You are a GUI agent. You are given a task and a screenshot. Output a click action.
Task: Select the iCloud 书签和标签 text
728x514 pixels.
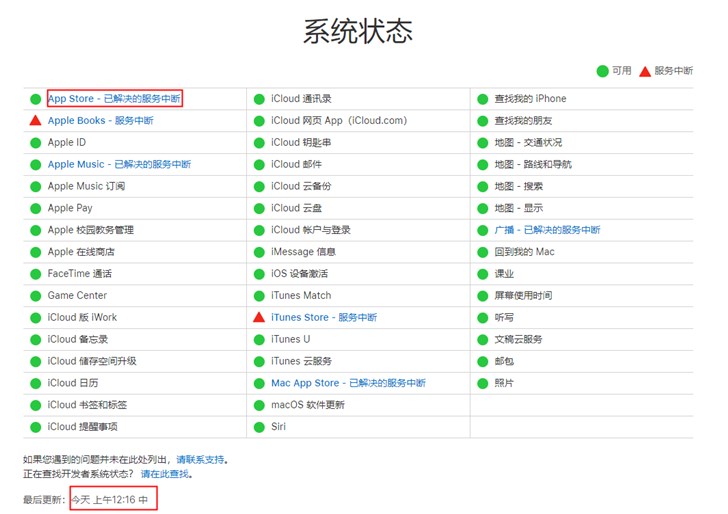click(87, 405)
